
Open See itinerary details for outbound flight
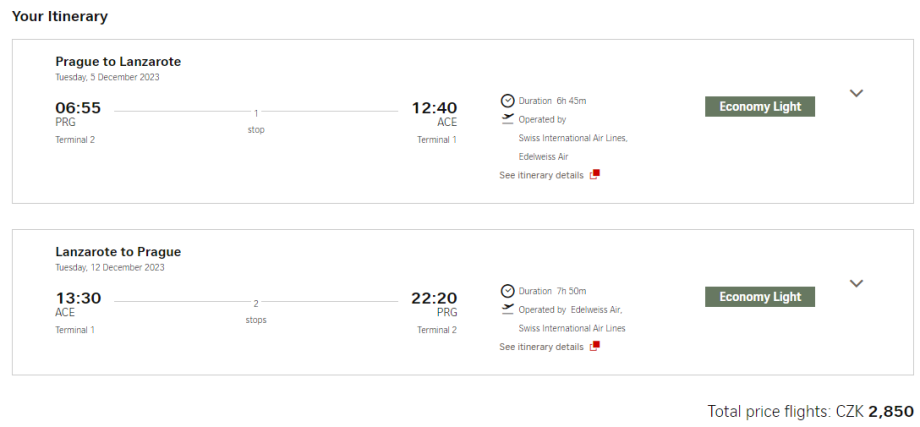(541, 175)
